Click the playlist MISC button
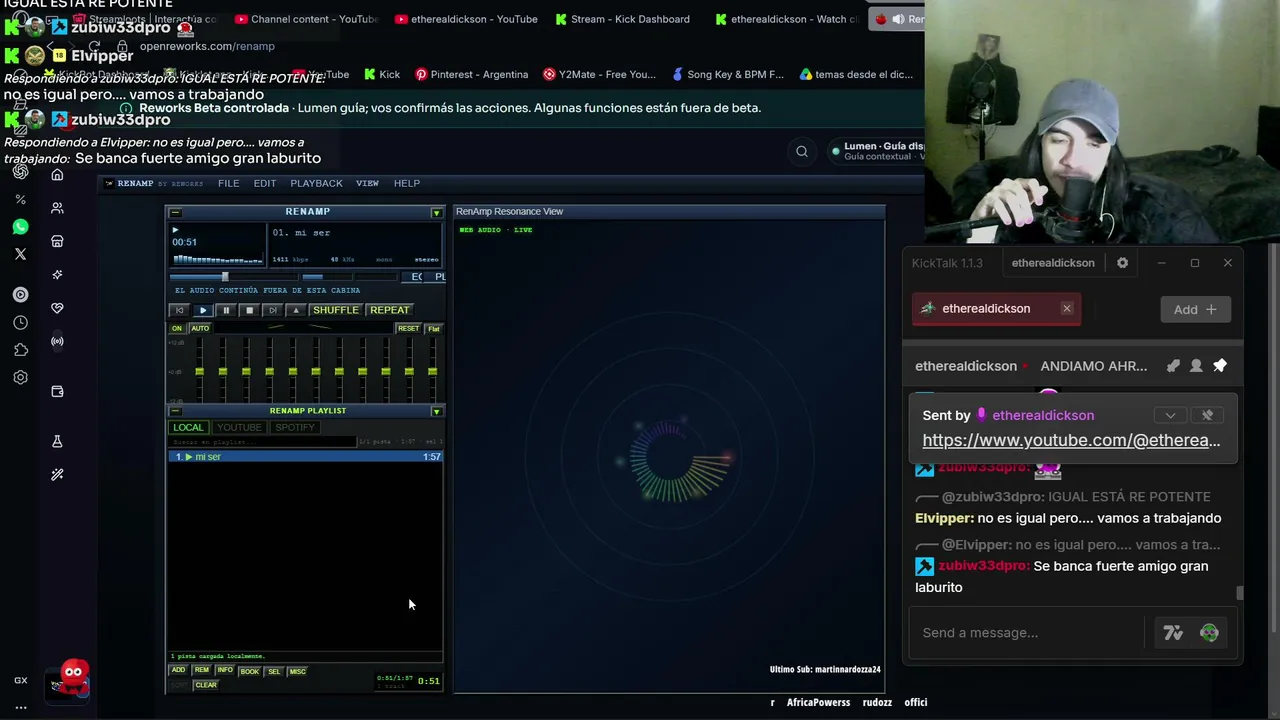The height and width of the screenshot is (720, 1280). tap(297, 671)
